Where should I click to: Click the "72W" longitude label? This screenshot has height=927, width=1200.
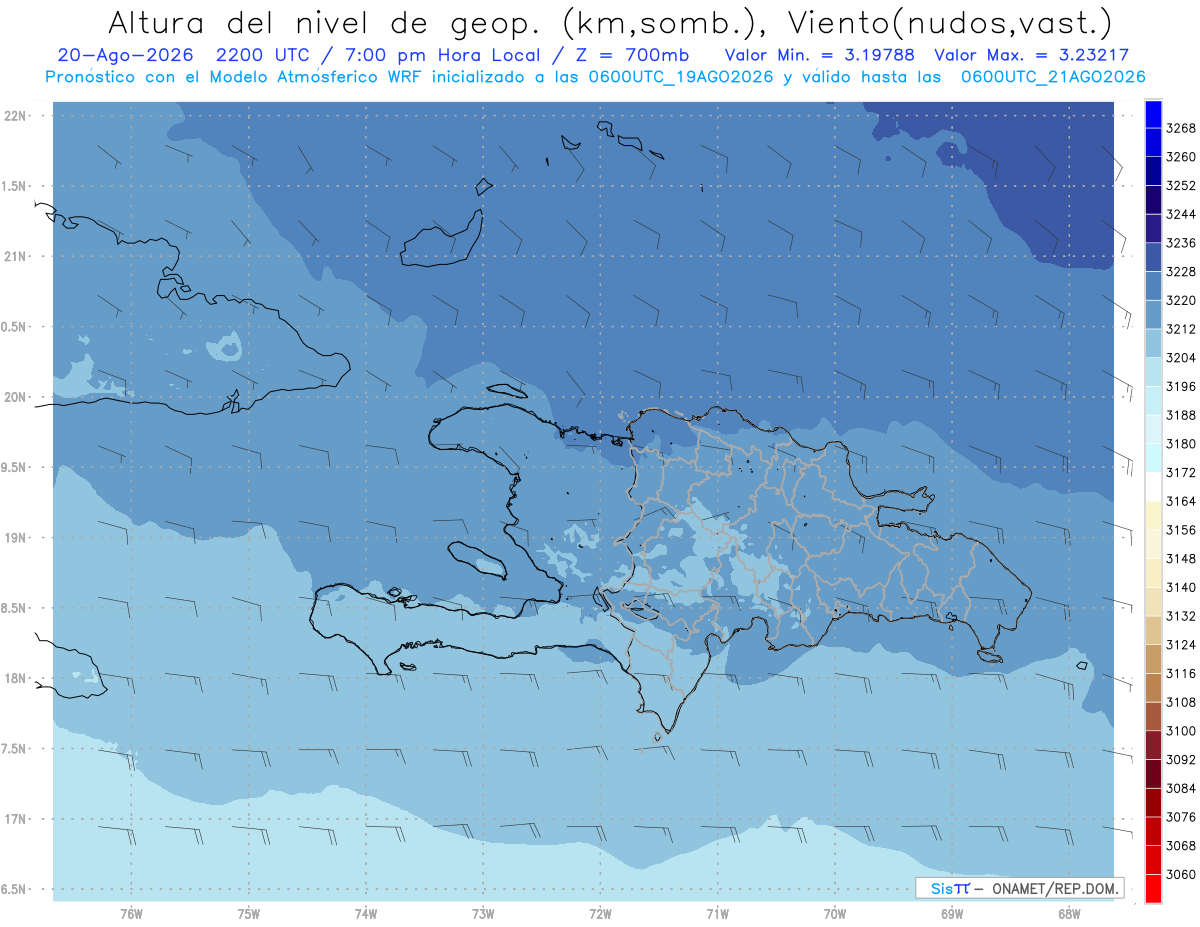tap(600, 914)
